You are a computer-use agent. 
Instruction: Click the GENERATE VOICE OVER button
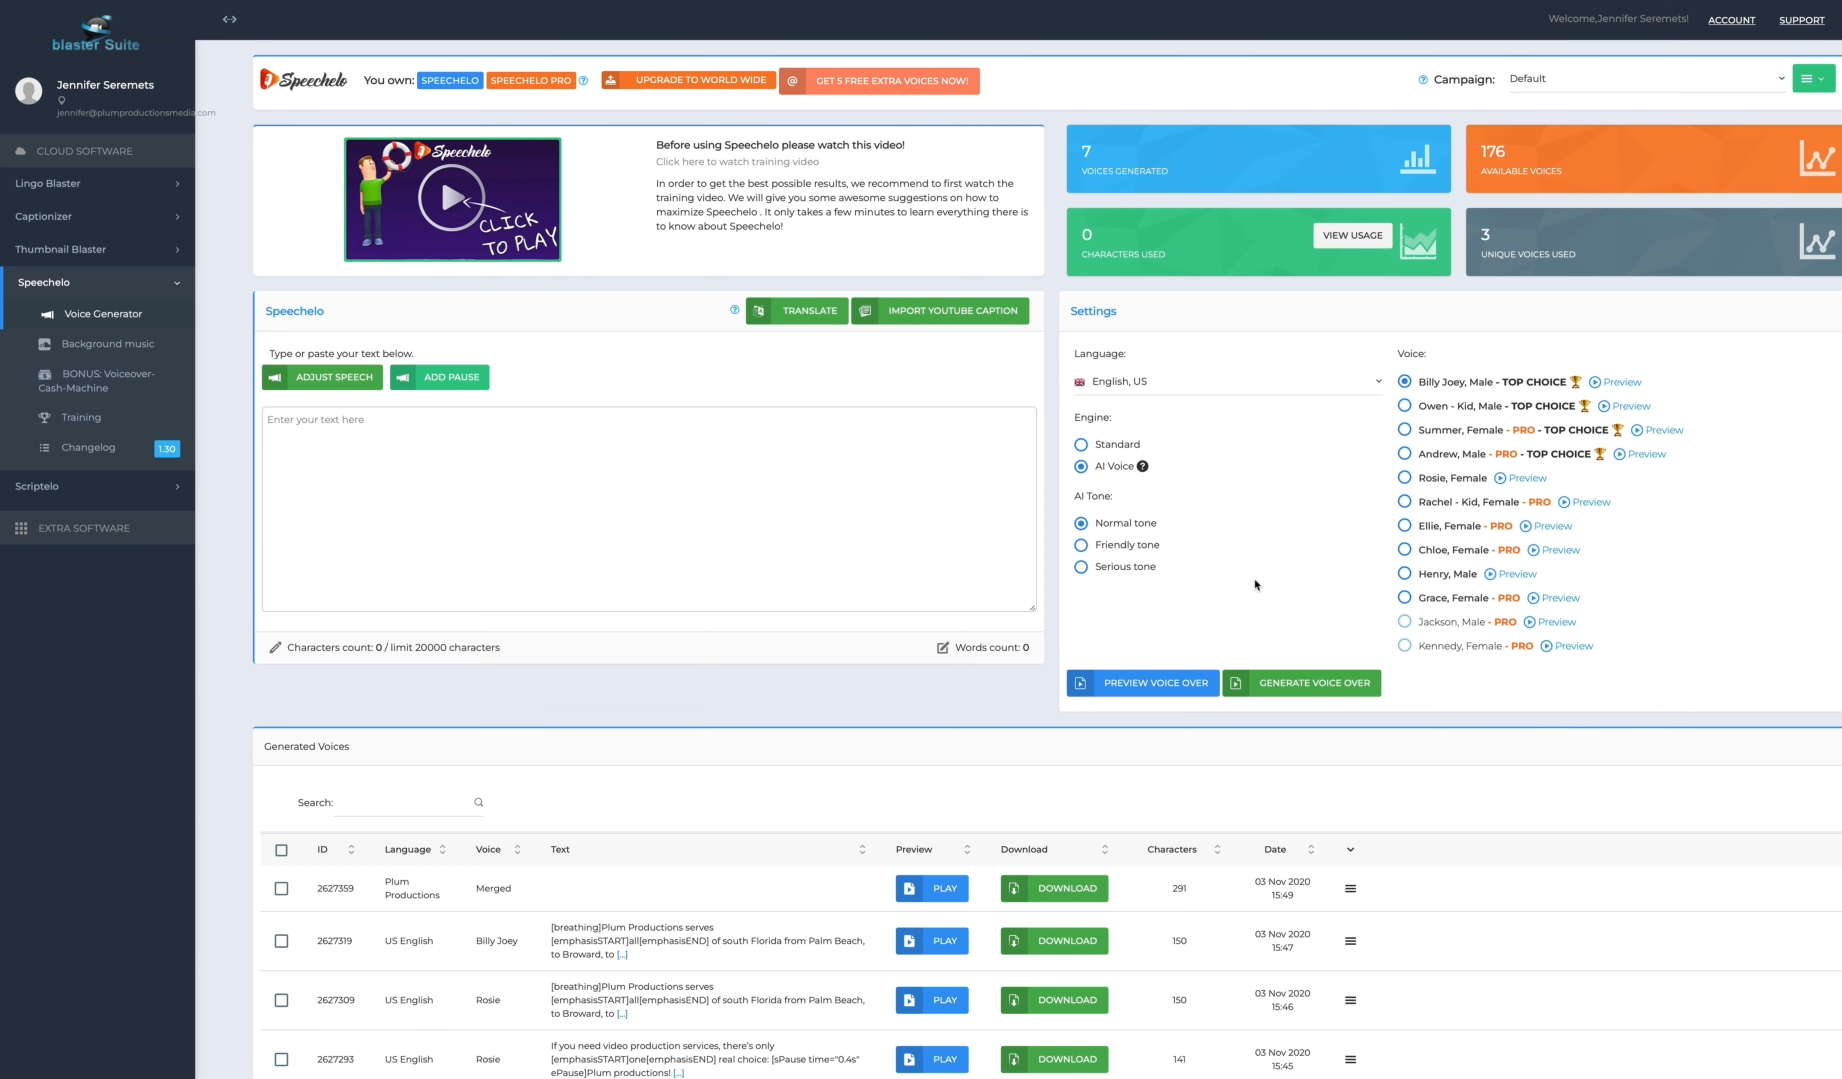[x=1301, y=683]
